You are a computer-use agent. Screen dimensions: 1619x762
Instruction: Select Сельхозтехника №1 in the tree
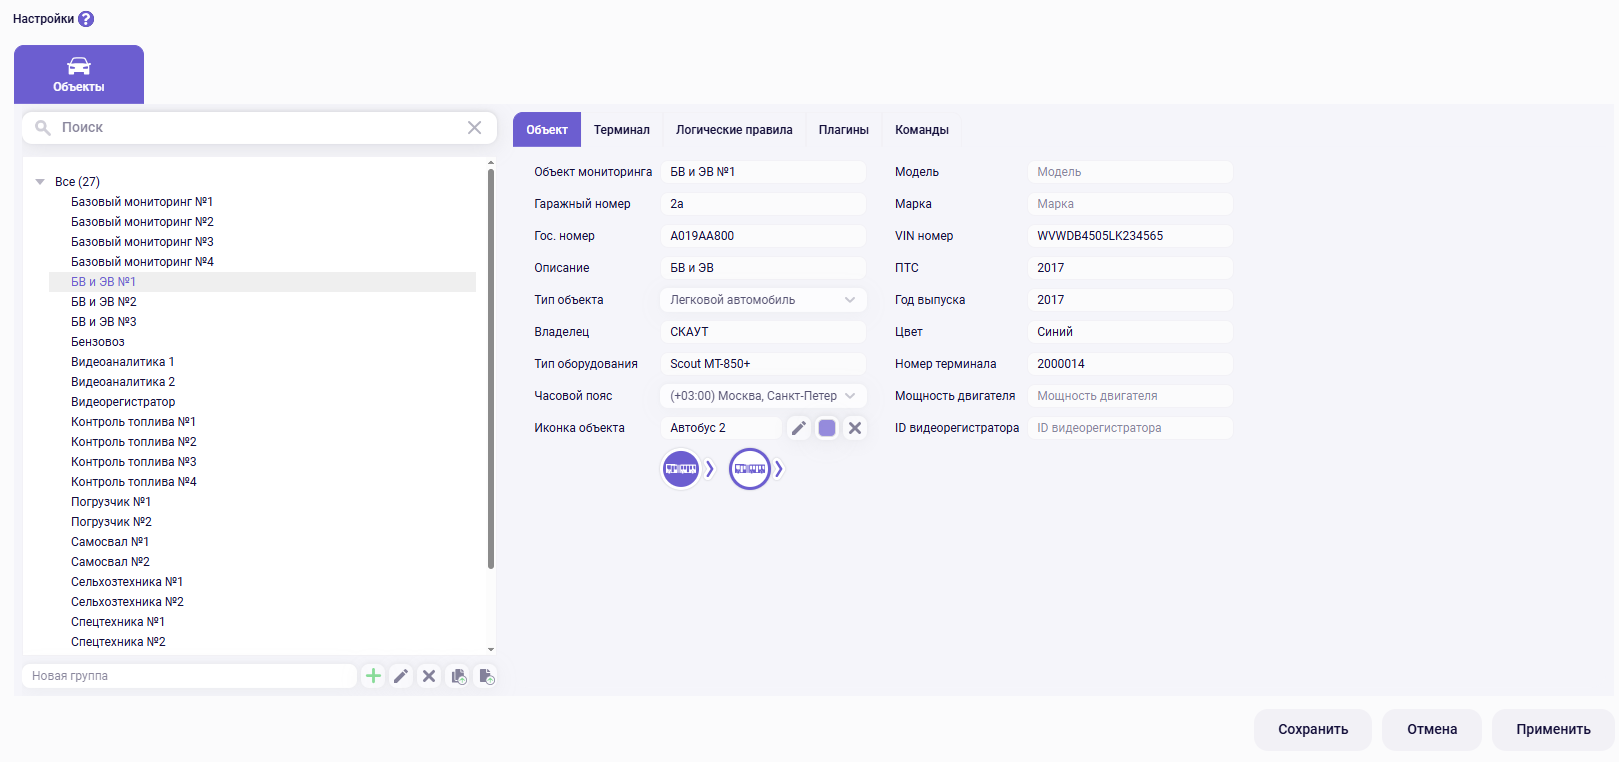(127, 582)
